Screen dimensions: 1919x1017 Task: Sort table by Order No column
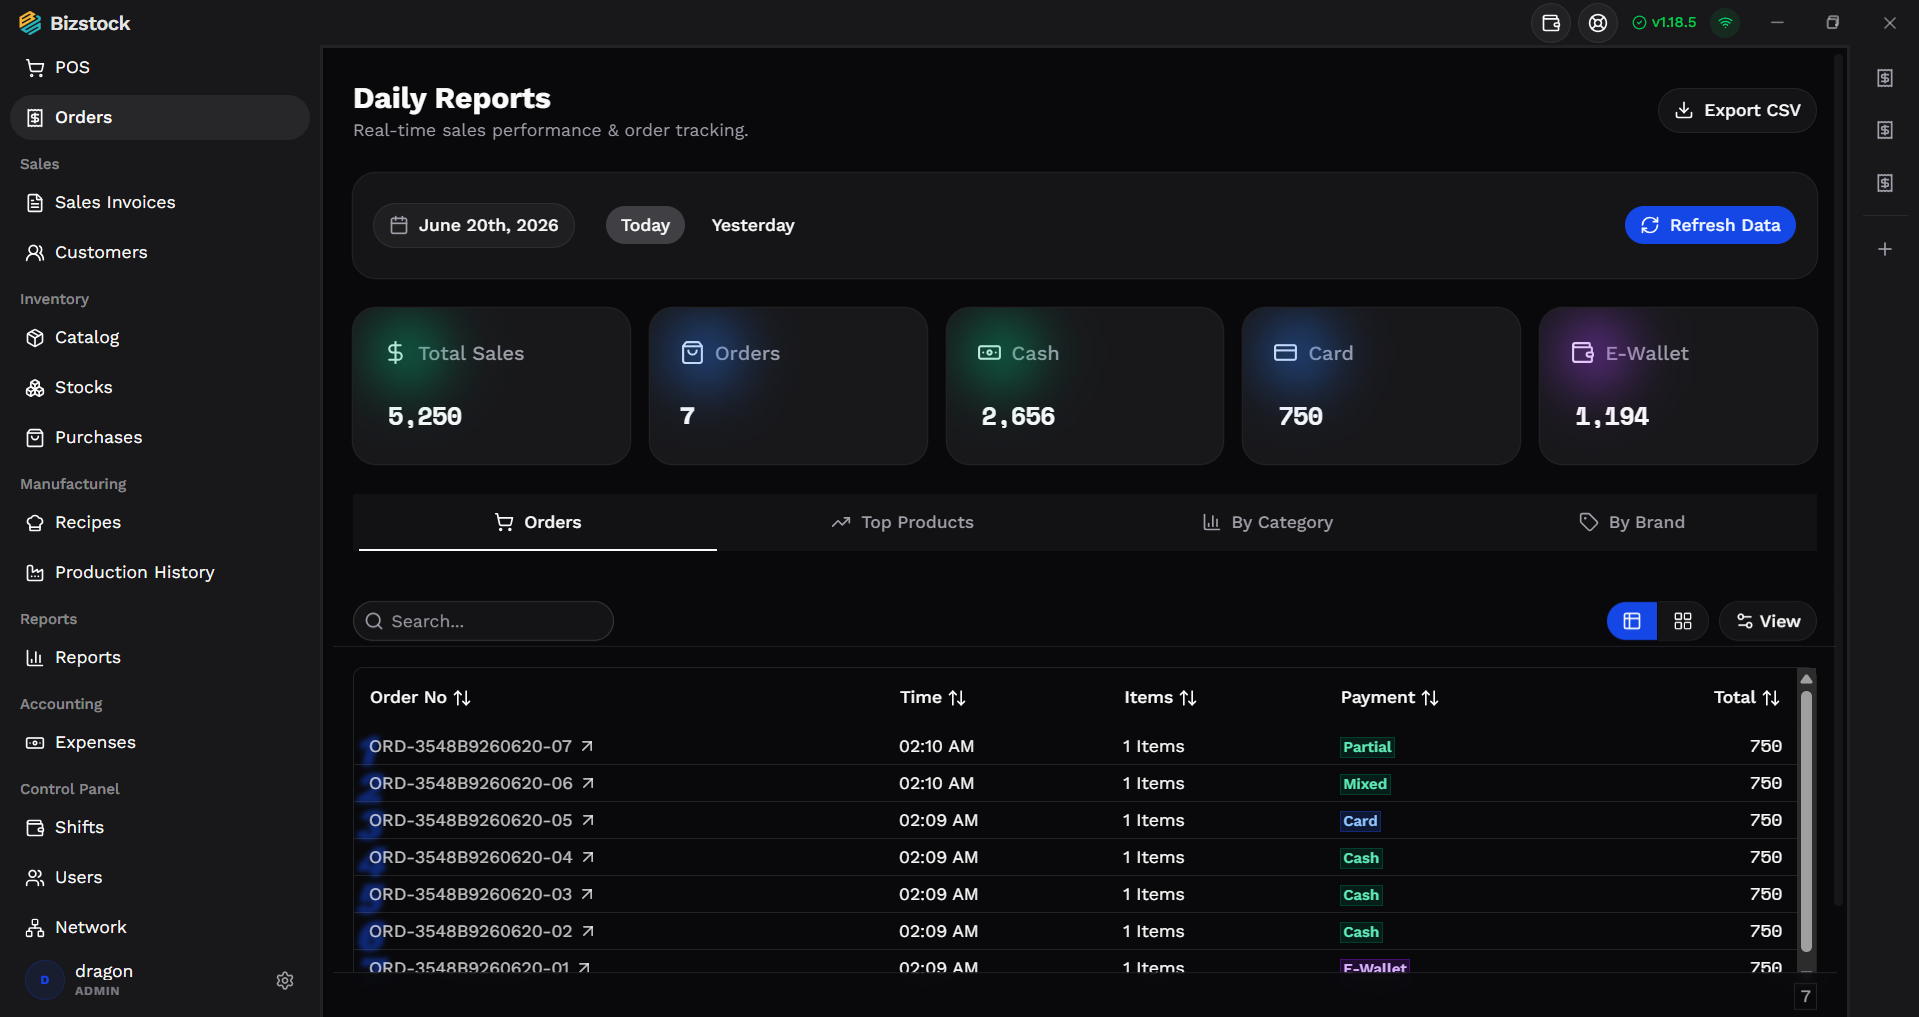point(420,697)
